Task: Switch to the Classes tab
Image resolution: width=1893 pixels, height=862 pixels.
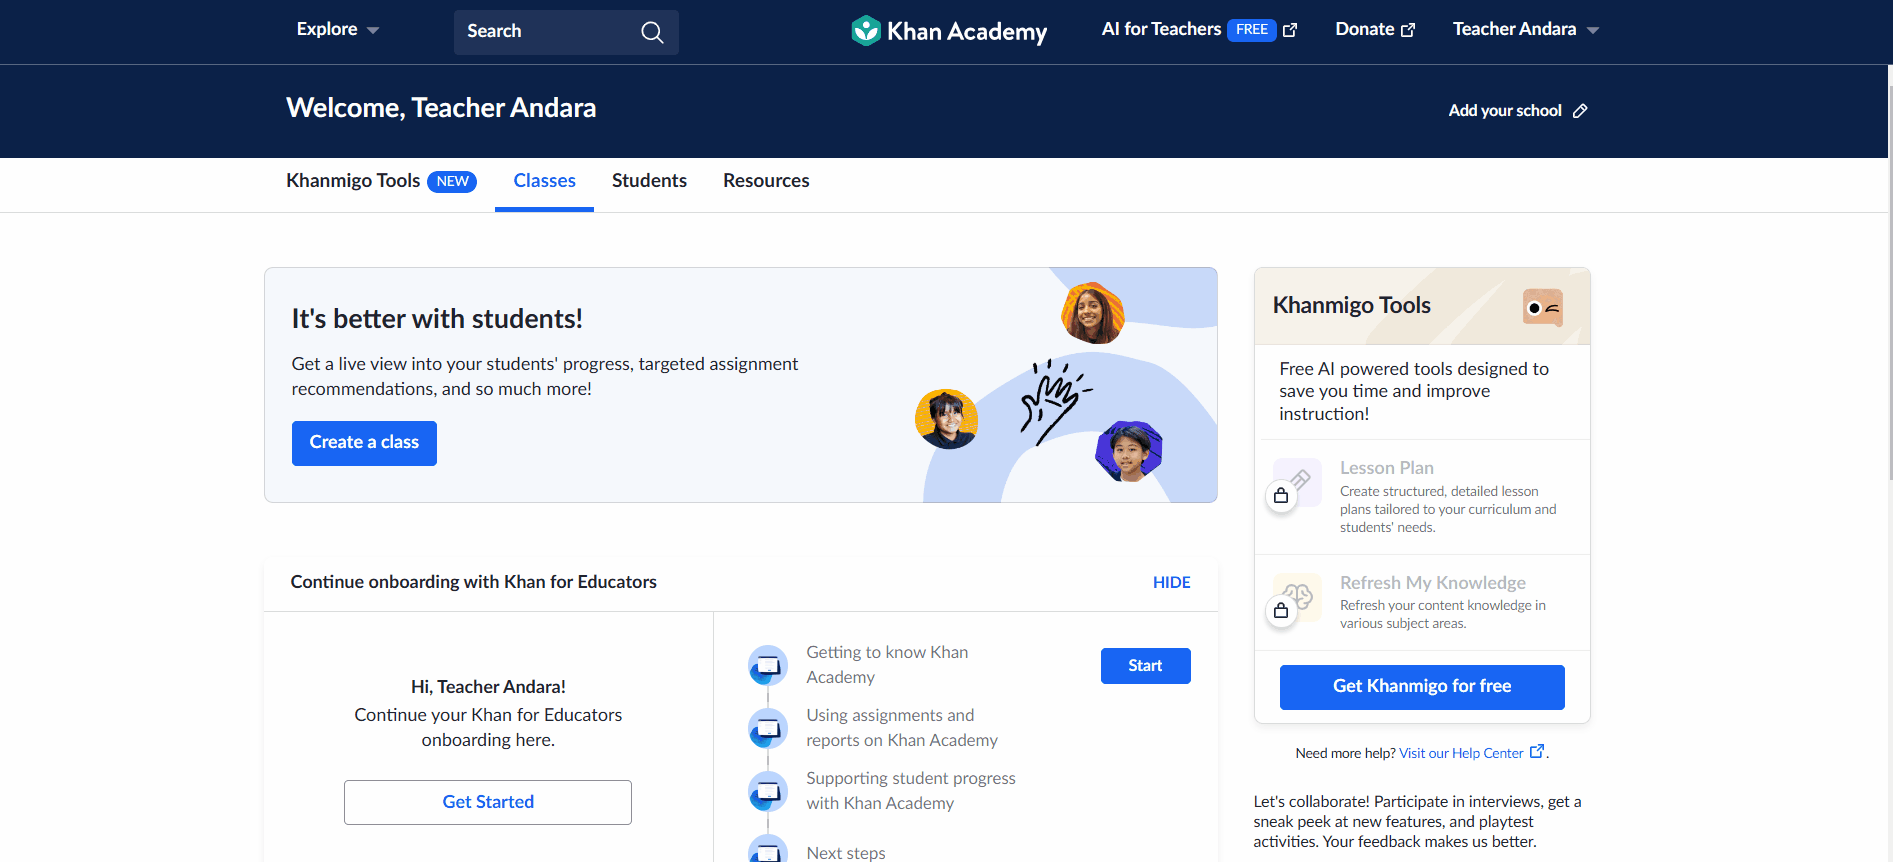Action: pyautogui.click(x=545, y=181)
